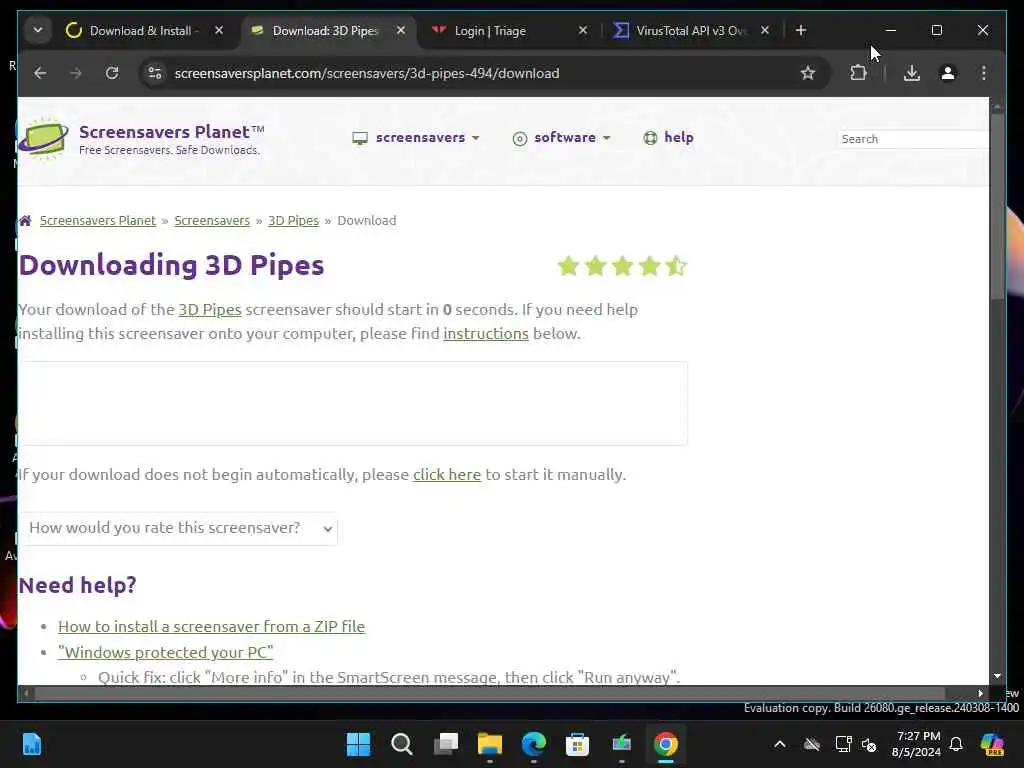Click the site Search input field
The height and width of the screenshot is (768, 1024).
point(912,139)
